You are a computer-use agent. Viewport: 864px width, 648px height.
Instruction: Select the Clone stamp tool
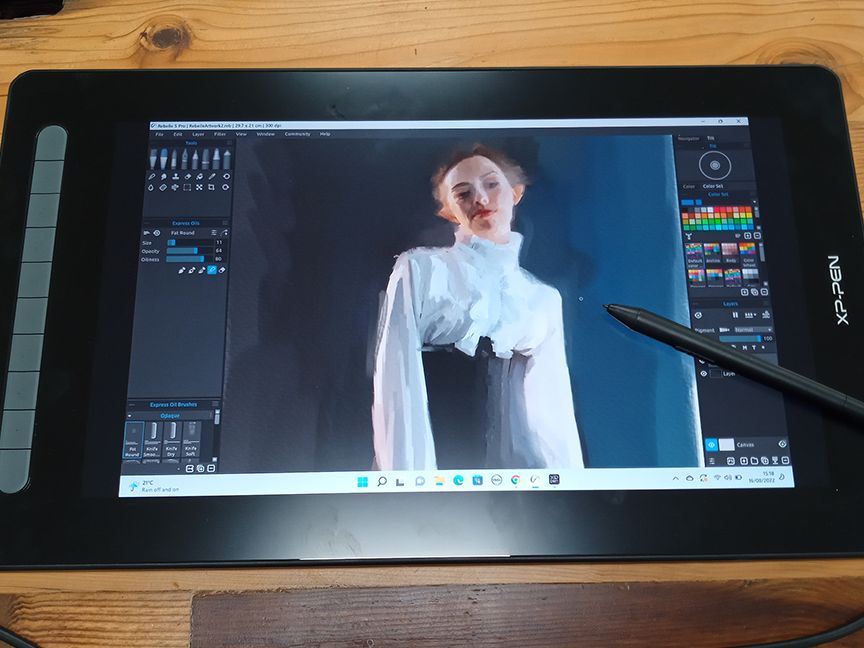[176, 177]
